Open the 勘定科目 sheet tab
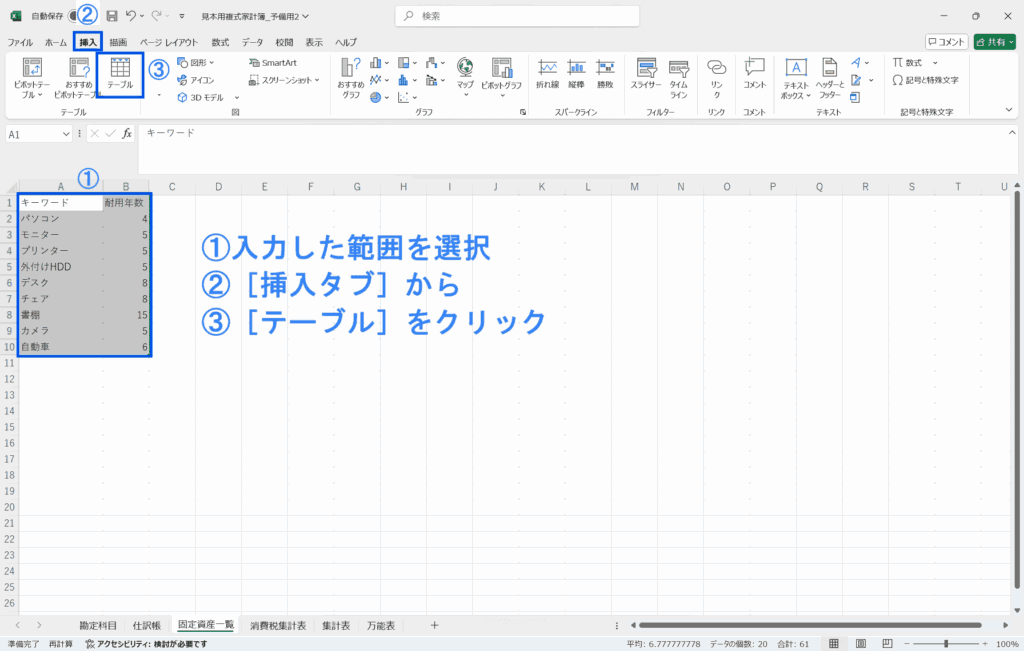Image resolution: width=1024 pixels, height=651 pixels. click(x=98, y=626)
